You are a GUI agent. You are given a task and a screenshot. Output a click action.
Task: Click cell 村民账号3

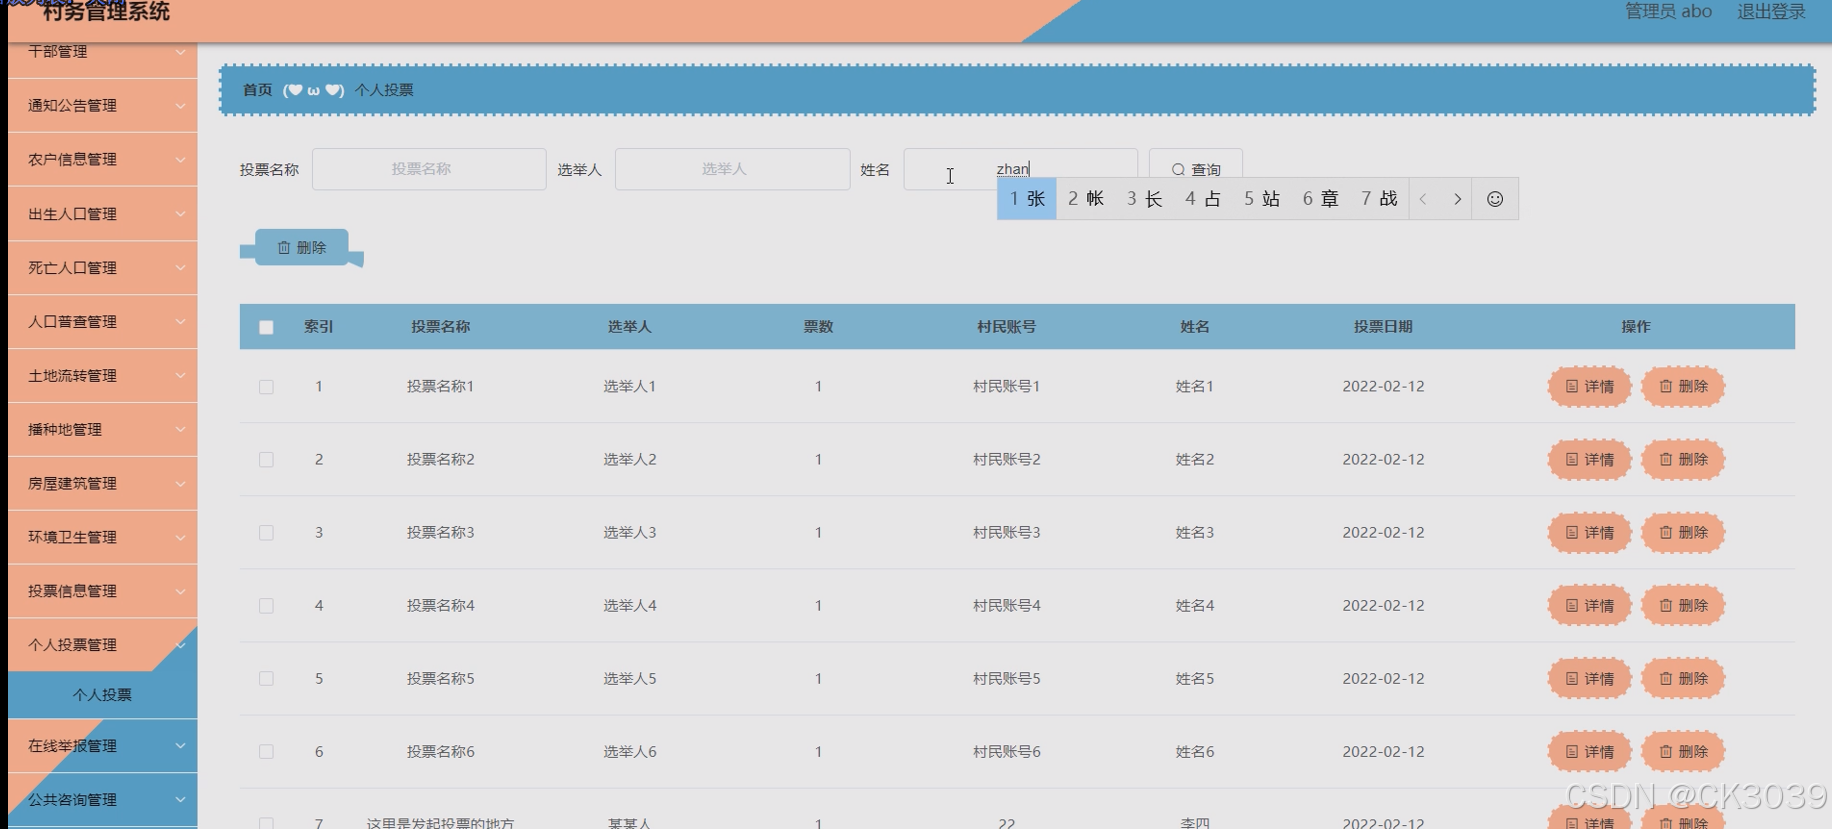click(1006, 532)
